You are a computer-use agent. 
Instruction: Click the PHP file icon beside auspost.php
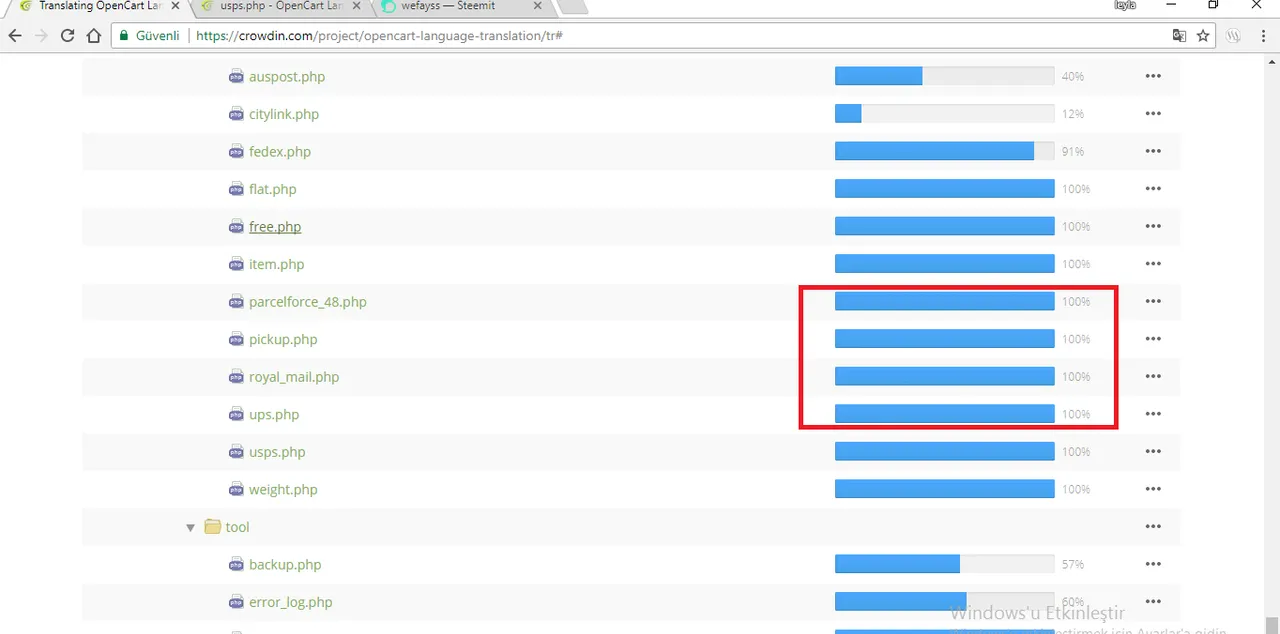click(x=236, y=76)
